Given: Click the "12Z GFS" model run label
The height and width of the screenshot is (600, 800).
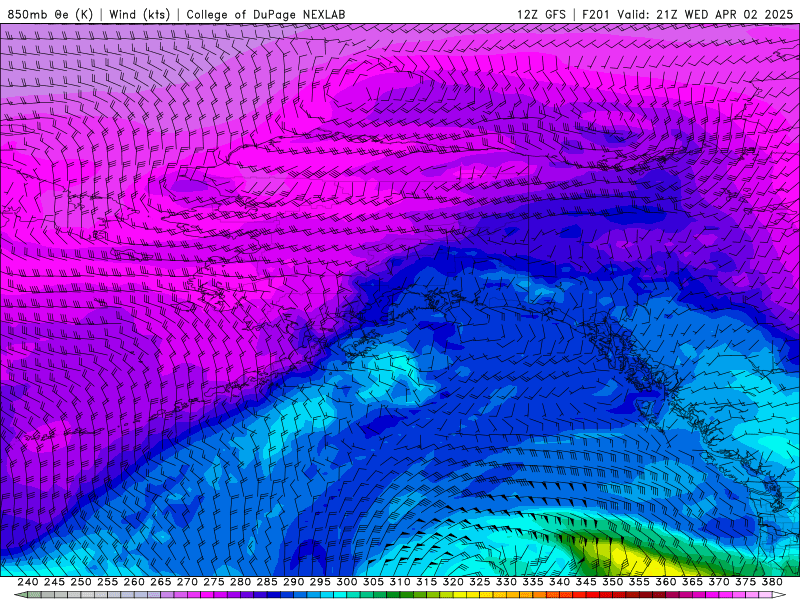Looking at the screenshot, I should point(541,14).
